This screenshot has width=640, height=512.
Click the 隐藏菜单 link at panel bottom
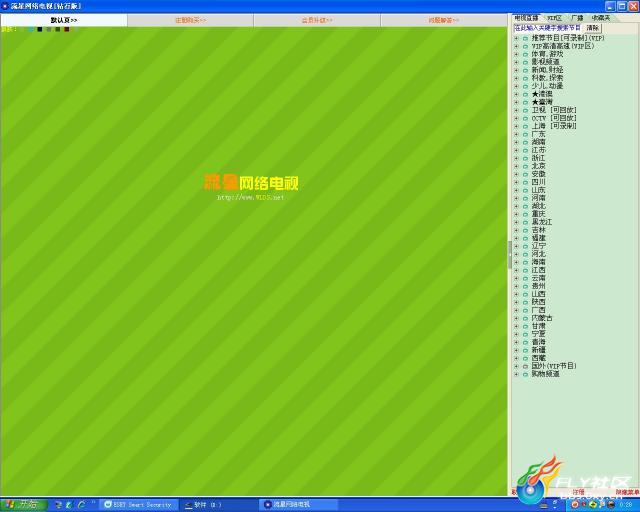[x=627, y=492]
